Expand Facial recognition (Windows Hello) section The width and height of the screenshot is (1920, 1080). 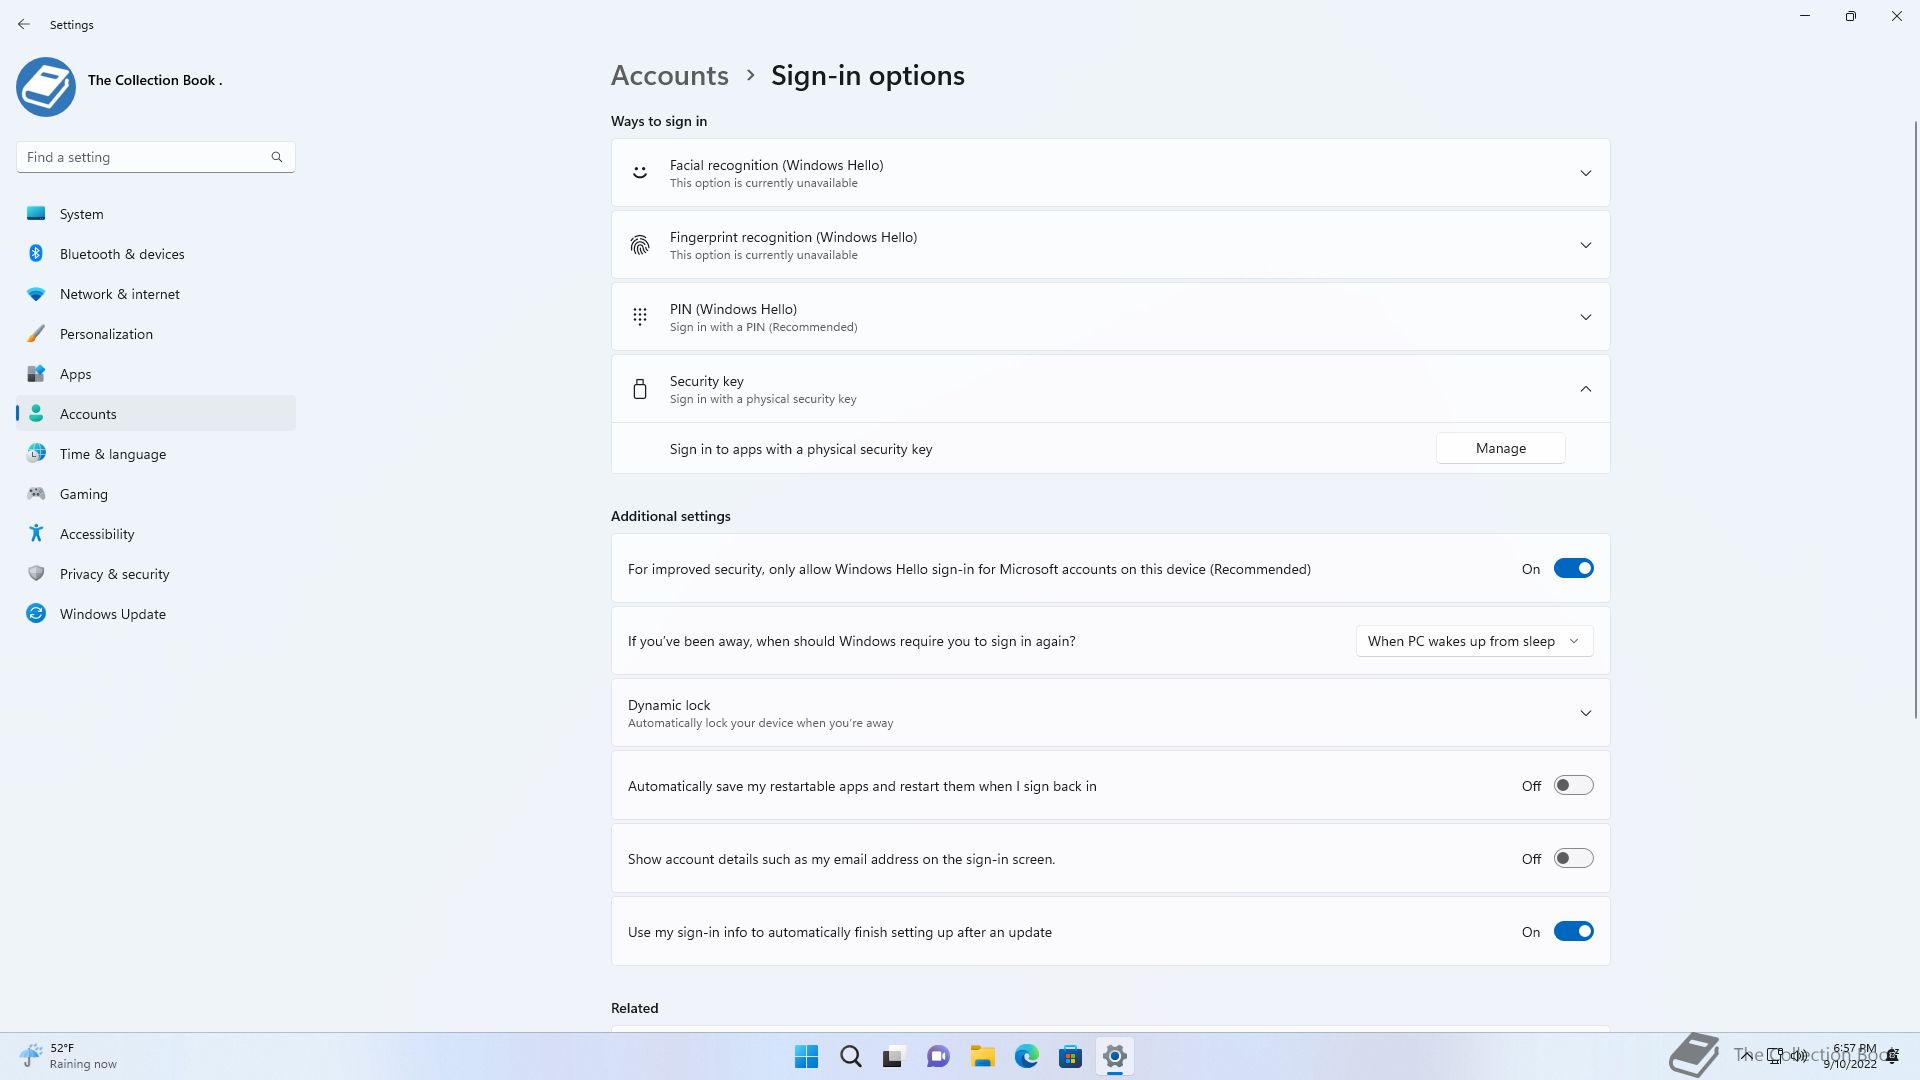(1585, 173)
